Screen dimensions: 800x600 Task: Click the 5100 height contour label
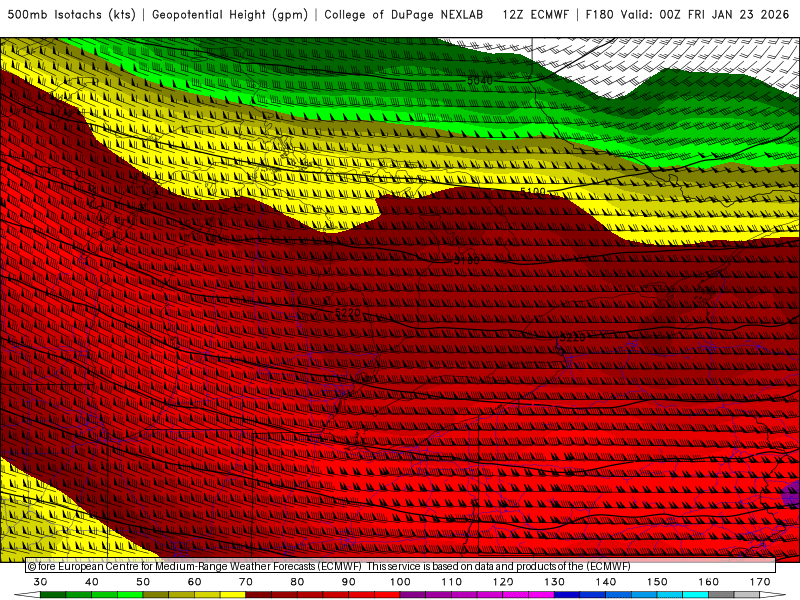(533, 192)
